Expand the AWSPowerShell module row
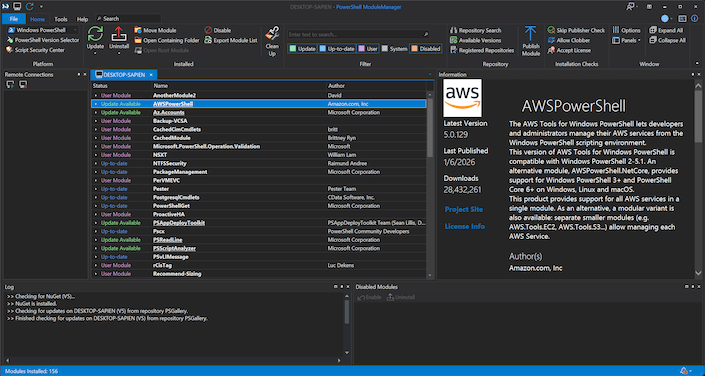 (96, 104)
